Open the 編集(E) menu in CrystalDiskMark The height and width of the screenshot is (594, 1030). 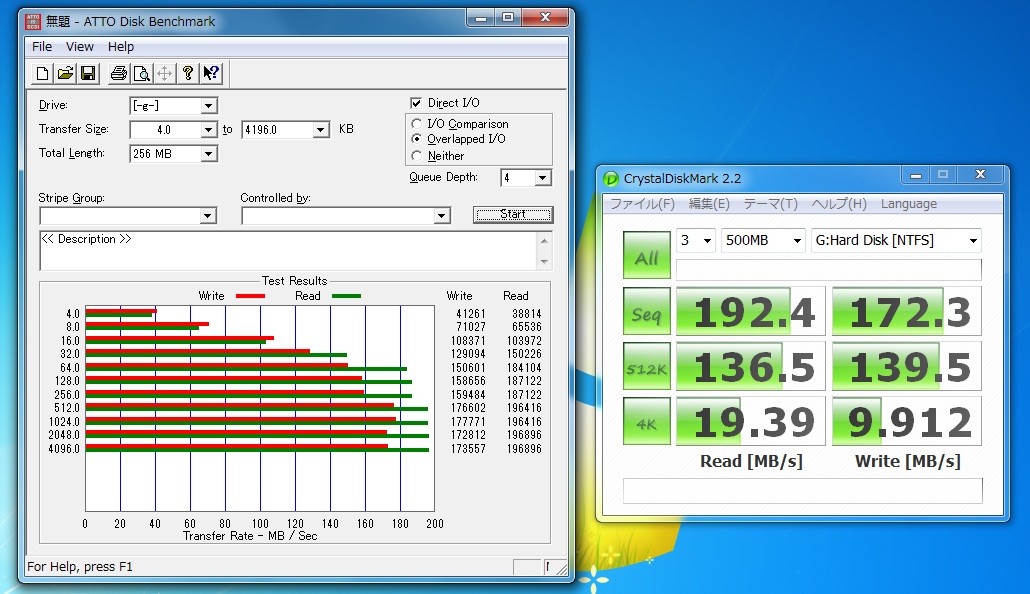(x=709, y=204)
